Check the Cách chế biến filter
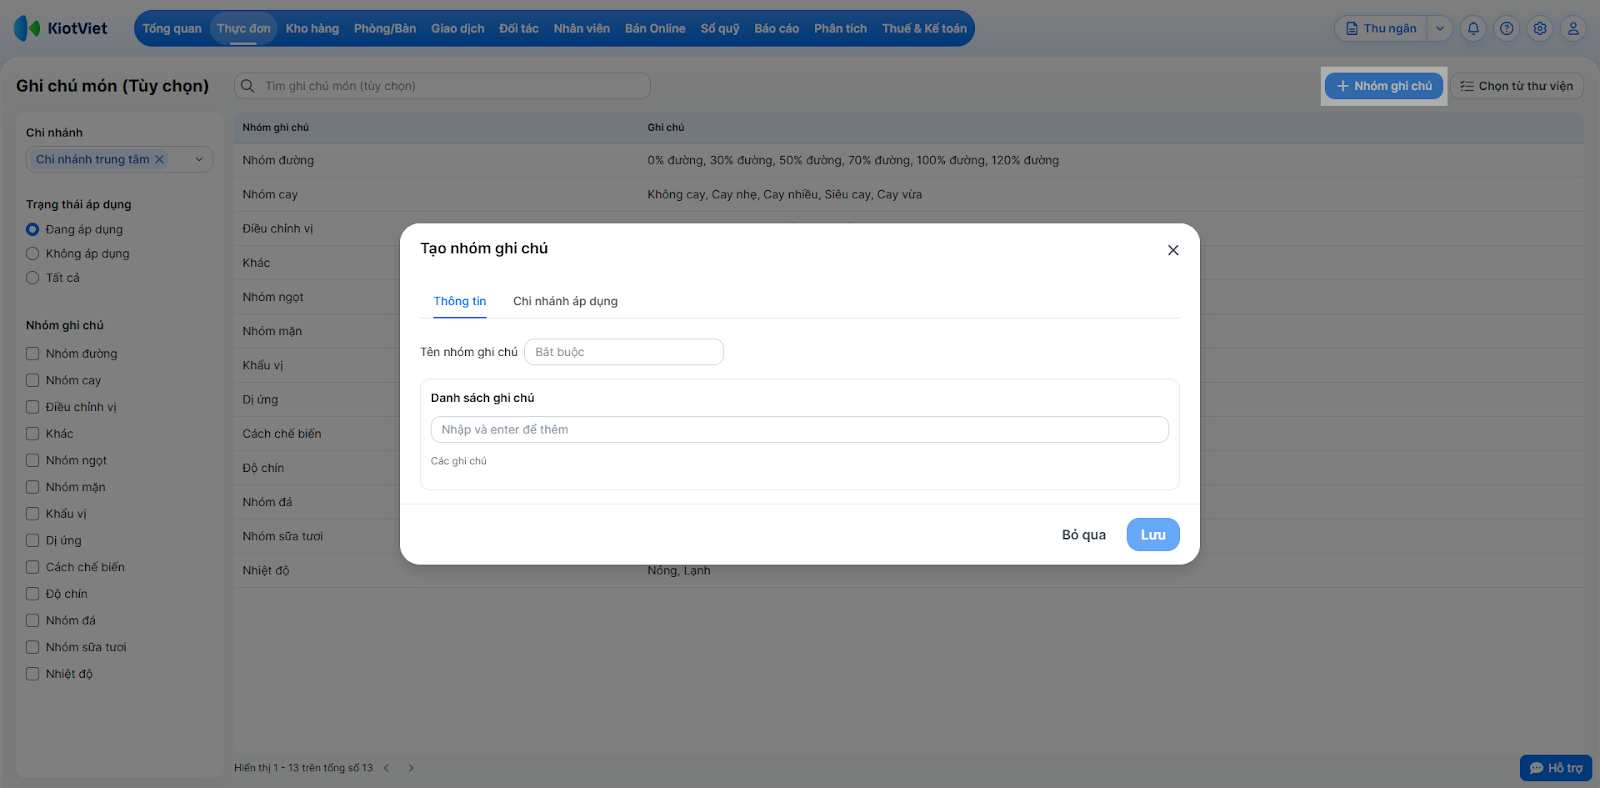This screenshot has height=788, width=1600. (x=33, y=567)
